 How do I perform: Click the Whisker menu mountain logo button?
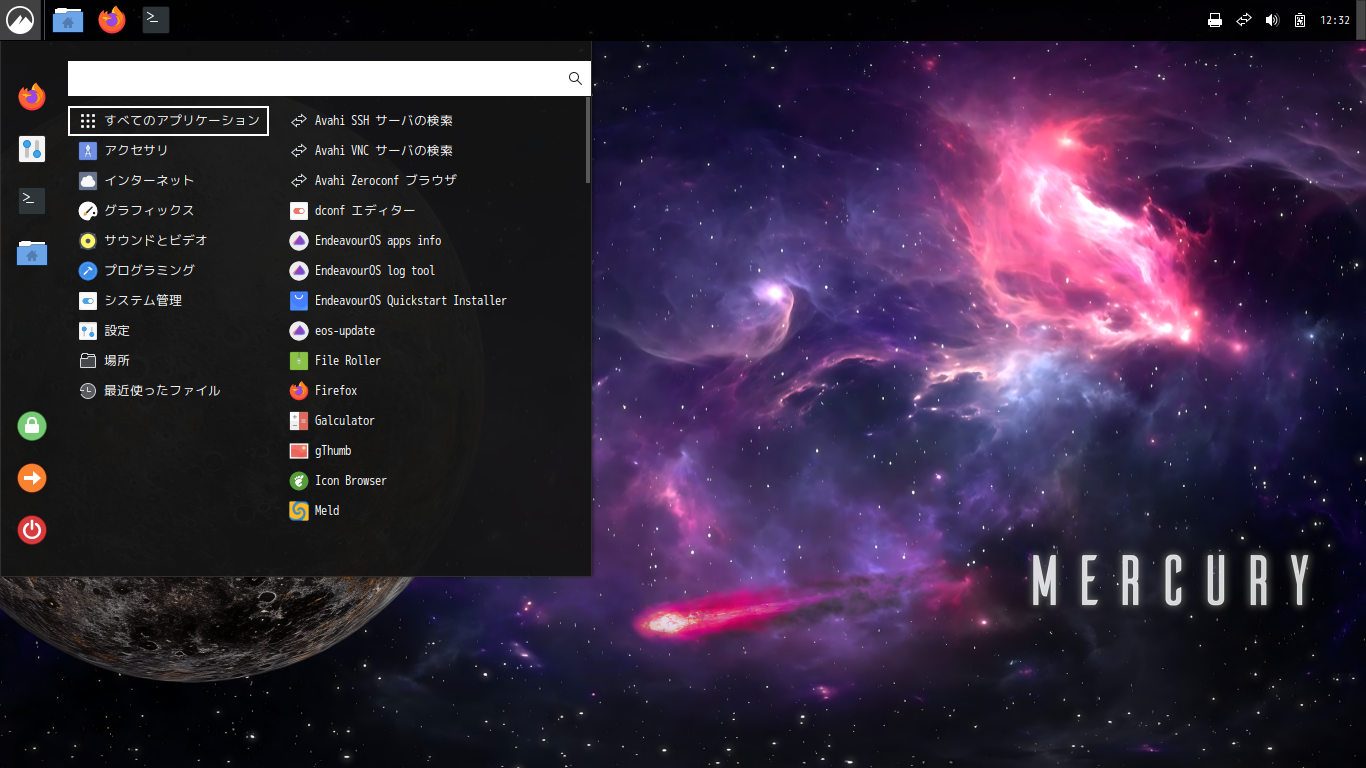tap(20, 20)
